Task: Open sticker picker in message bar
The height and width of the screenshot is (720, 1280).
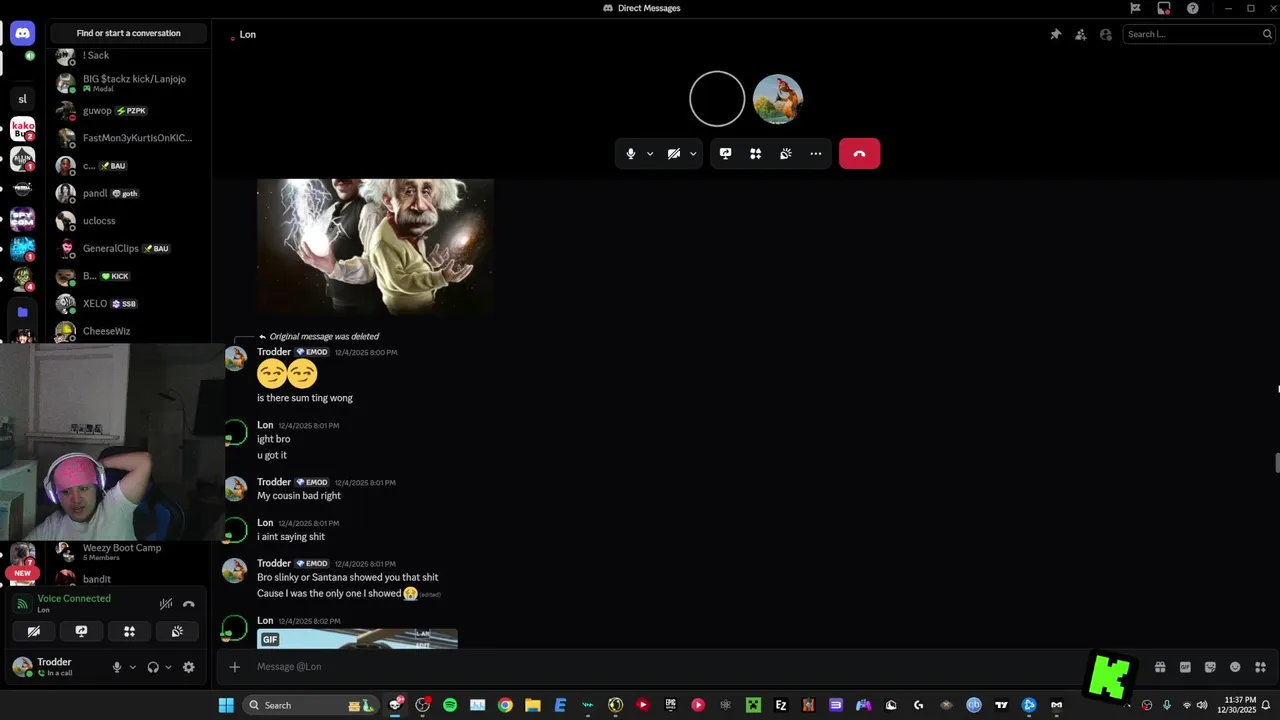Action: pos(1210,667)
